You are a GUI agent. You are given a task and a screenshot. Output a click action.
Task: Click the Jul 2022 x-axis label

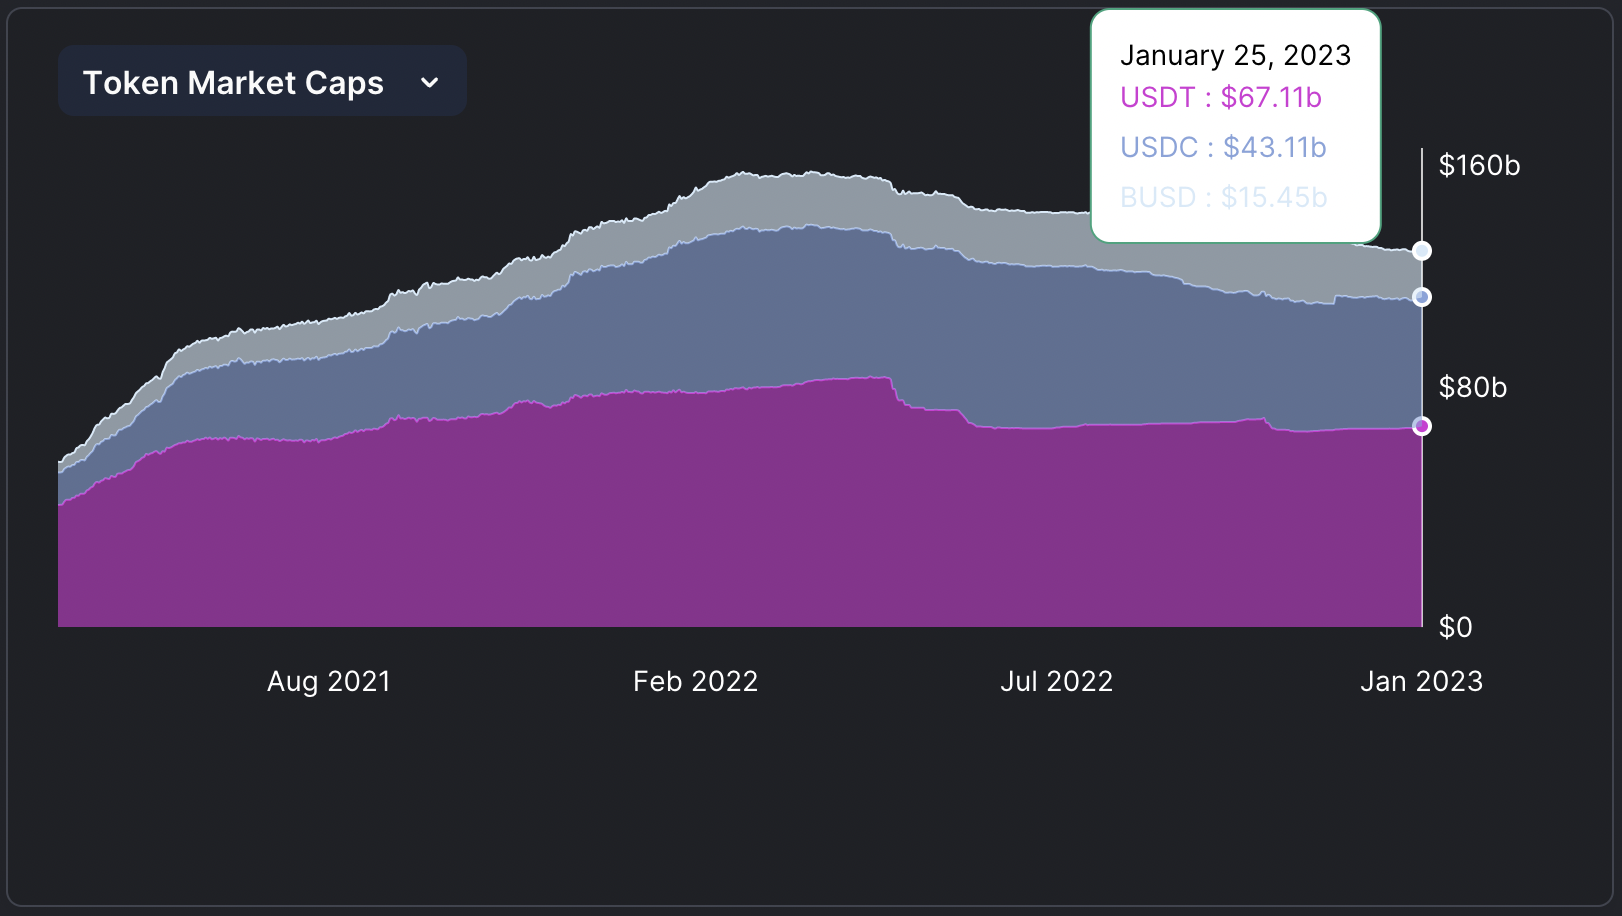click(x=1056, y=681)
